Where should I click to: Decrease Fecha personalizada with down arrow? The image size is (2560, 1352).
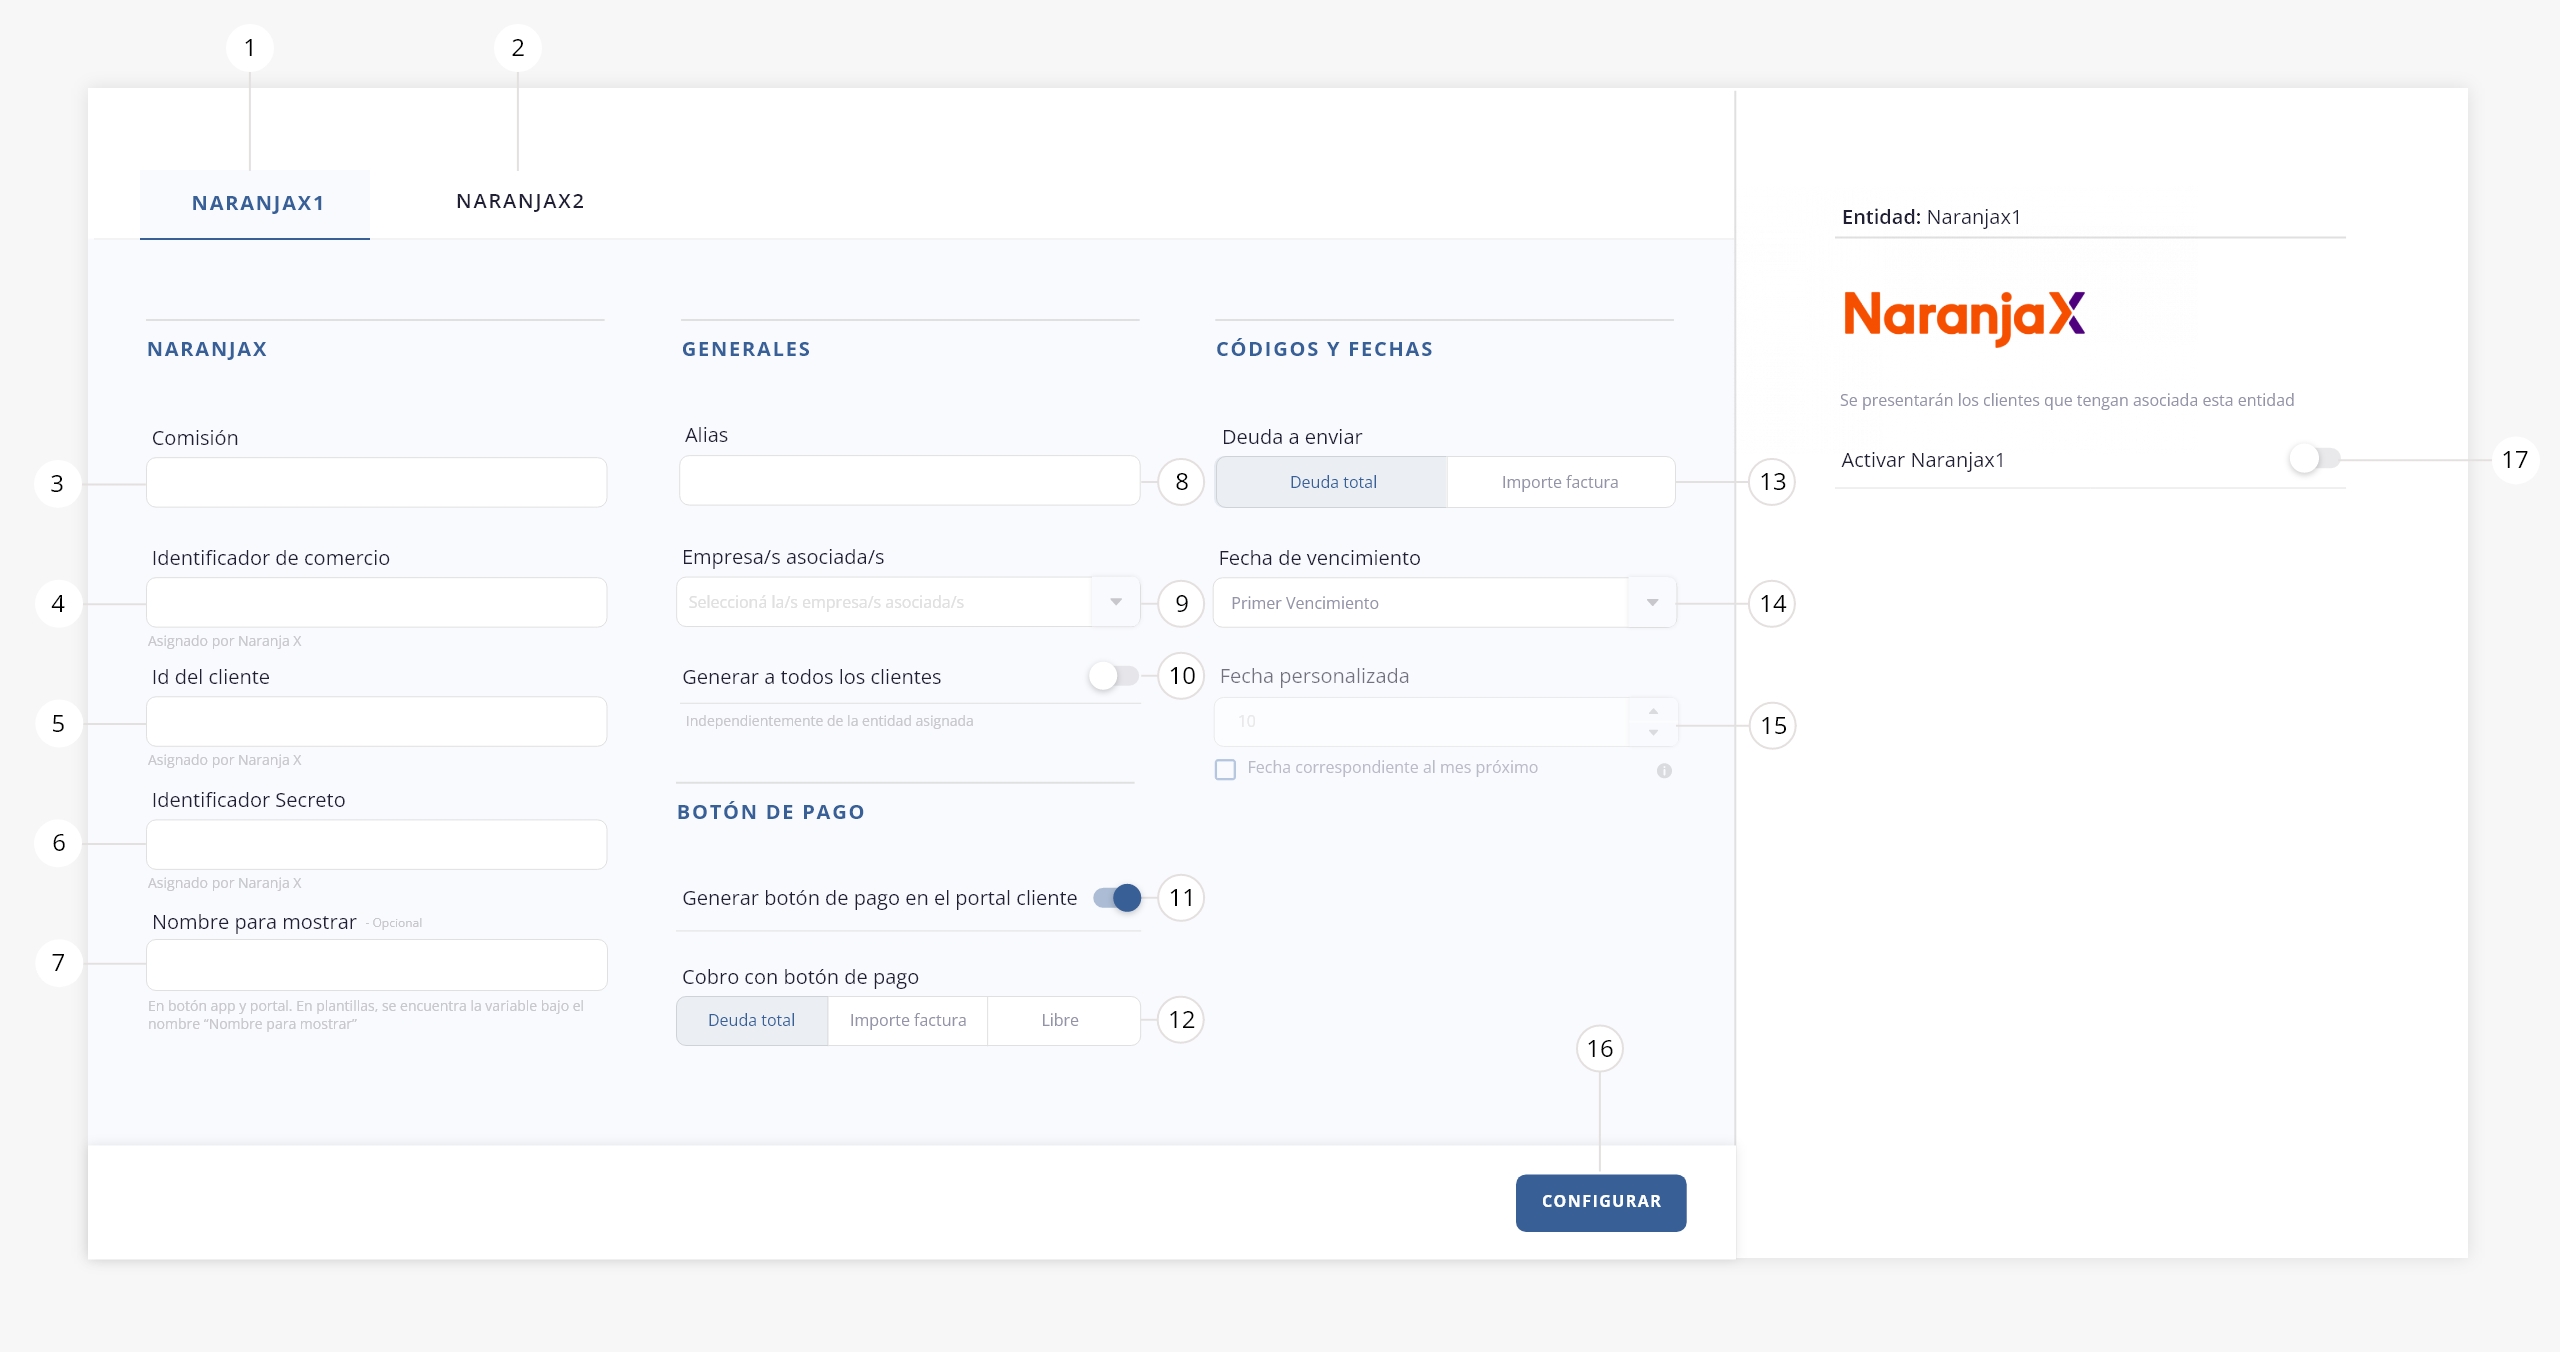tap(1653, 733)
